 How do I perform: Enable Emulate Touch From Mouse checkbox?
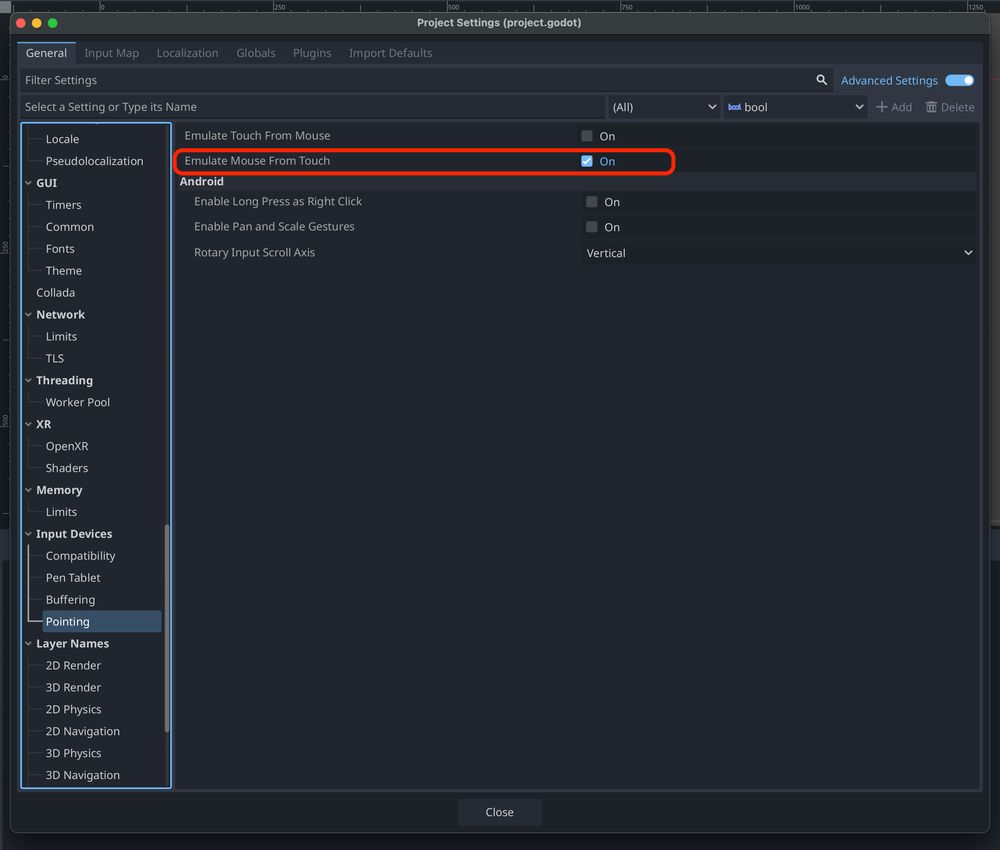point(587,136)
